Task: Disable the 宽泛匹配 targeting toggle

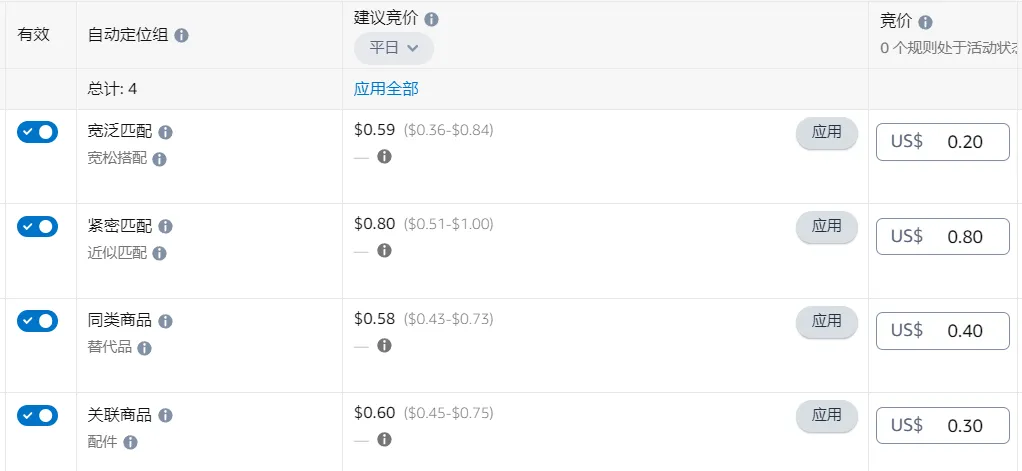Action: click(x=37, y=132)
